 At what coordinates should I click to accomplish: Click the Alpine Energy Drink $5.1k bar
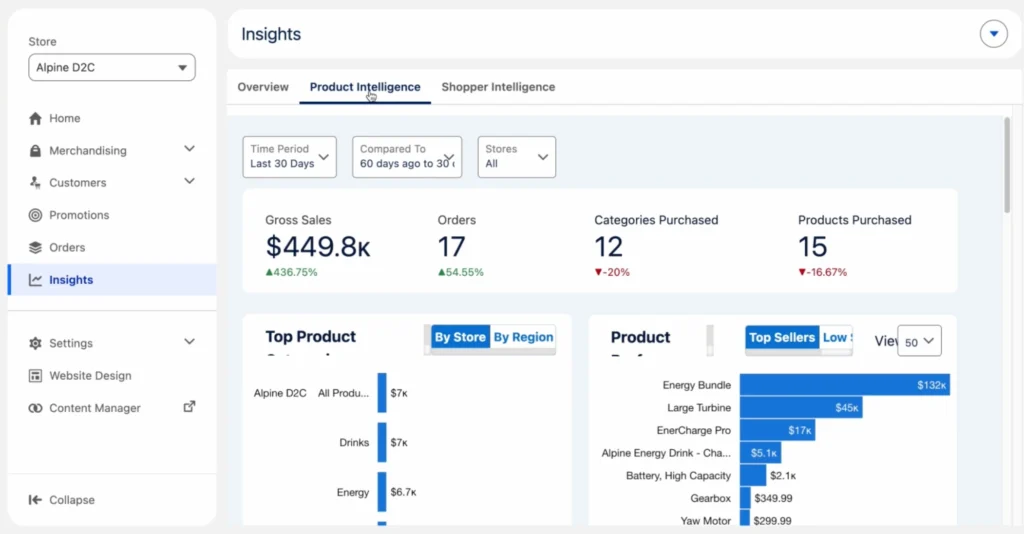[x=760, y=452]
